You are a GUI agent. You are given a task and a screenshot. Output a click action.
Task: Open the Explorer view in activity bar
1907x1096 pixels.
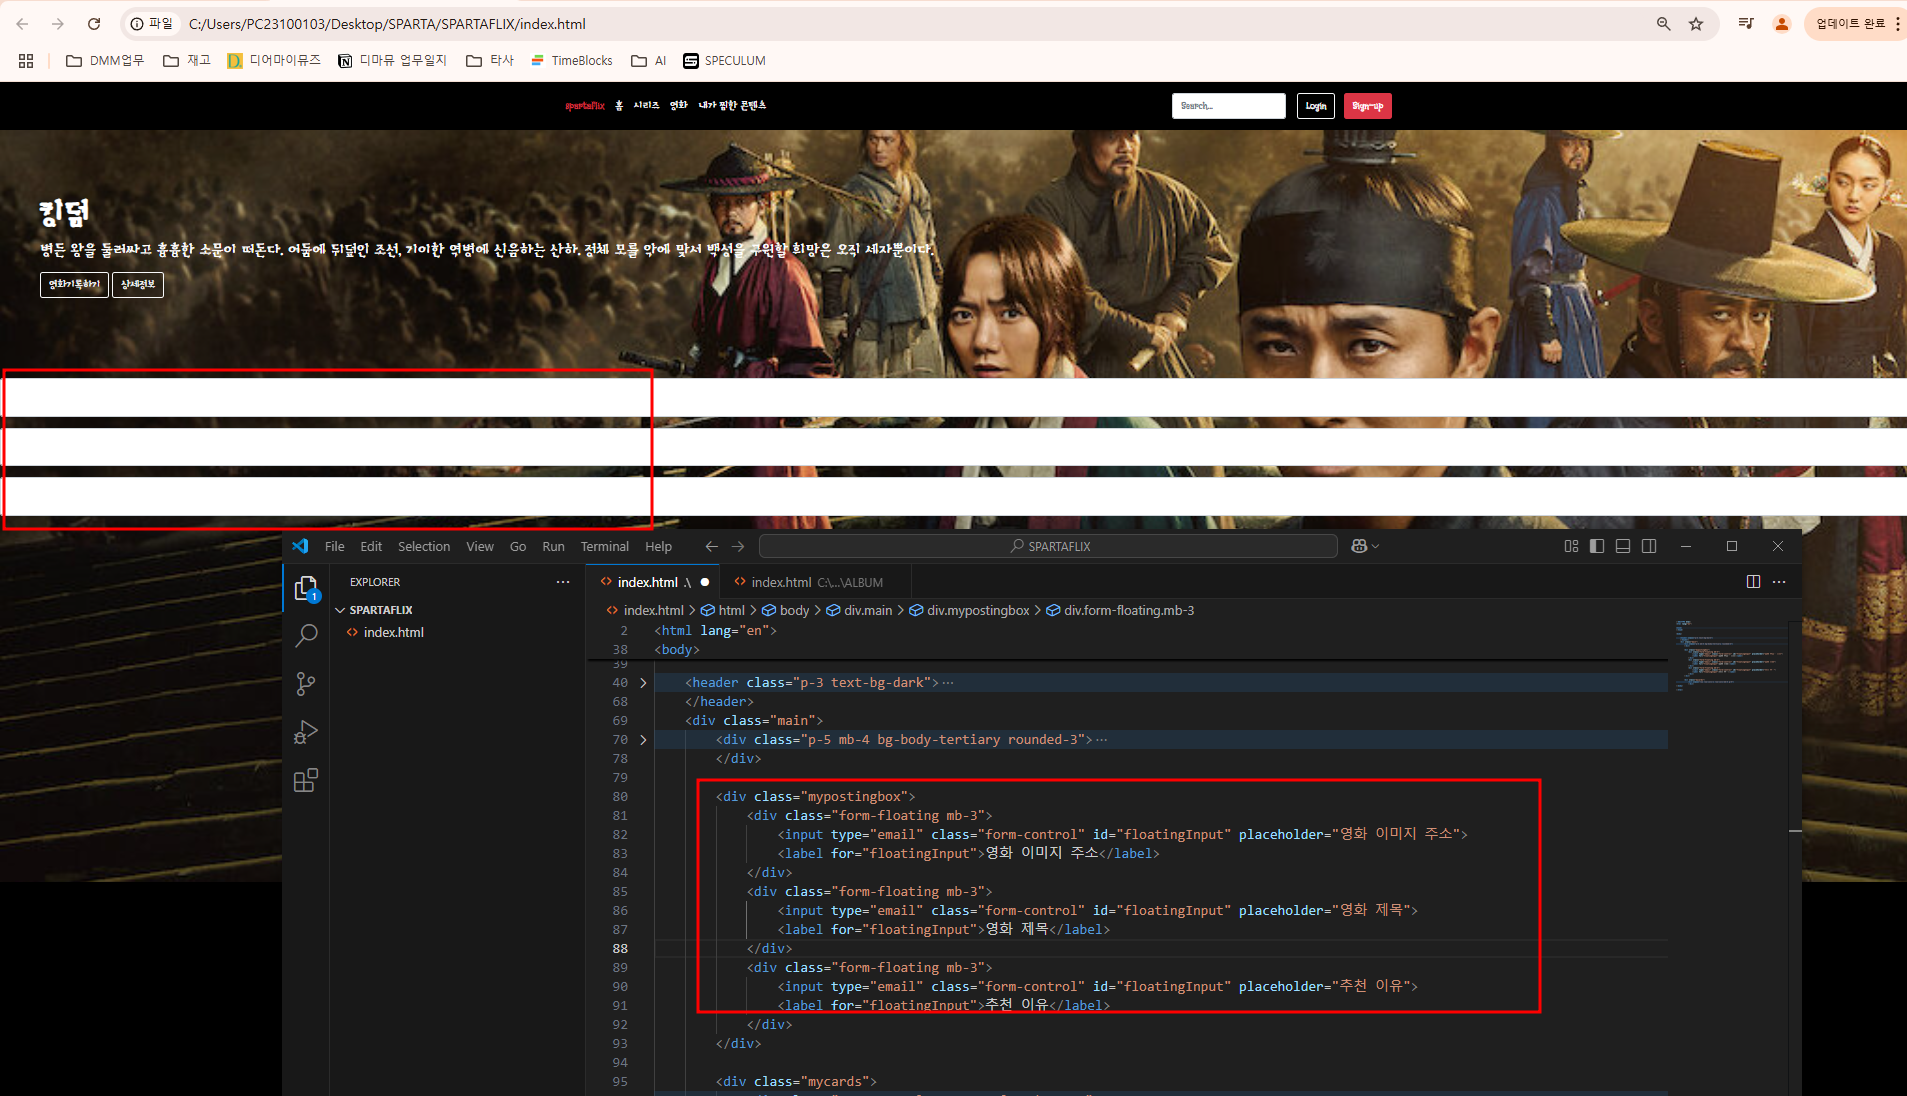(306, 588)
